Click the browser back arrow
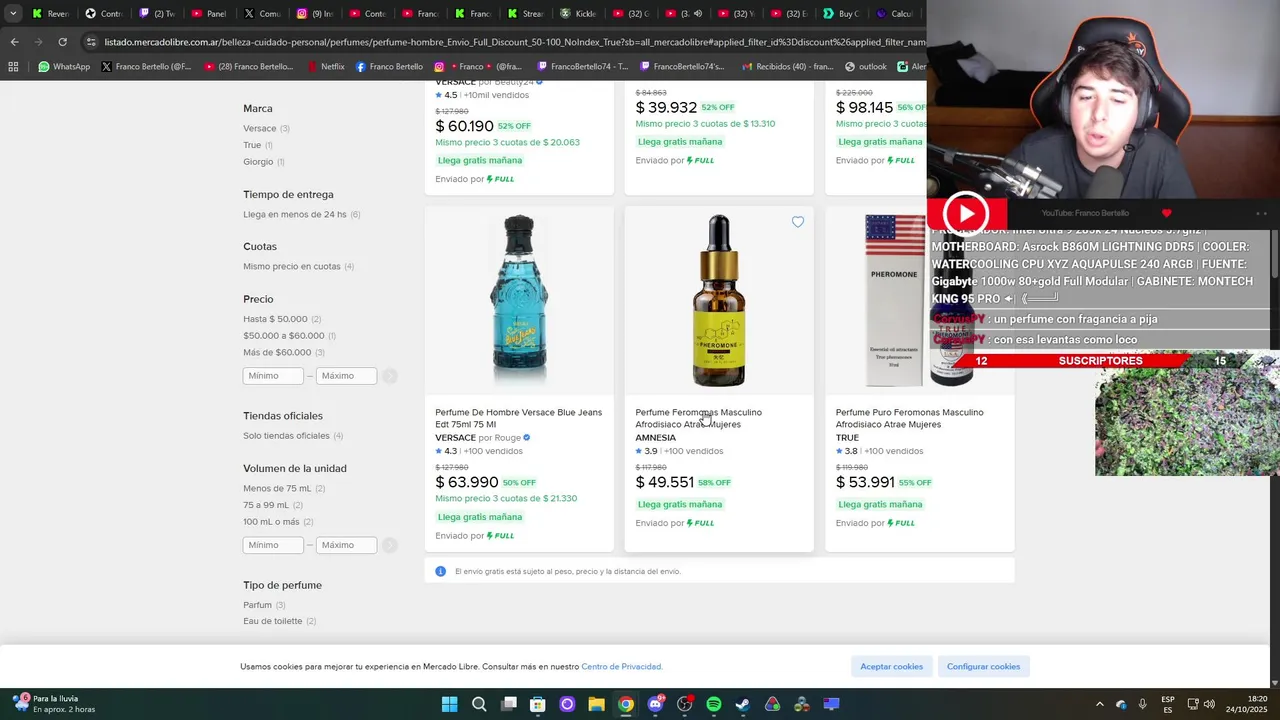This screenshot has height=720, width=1280. (14, 42)
